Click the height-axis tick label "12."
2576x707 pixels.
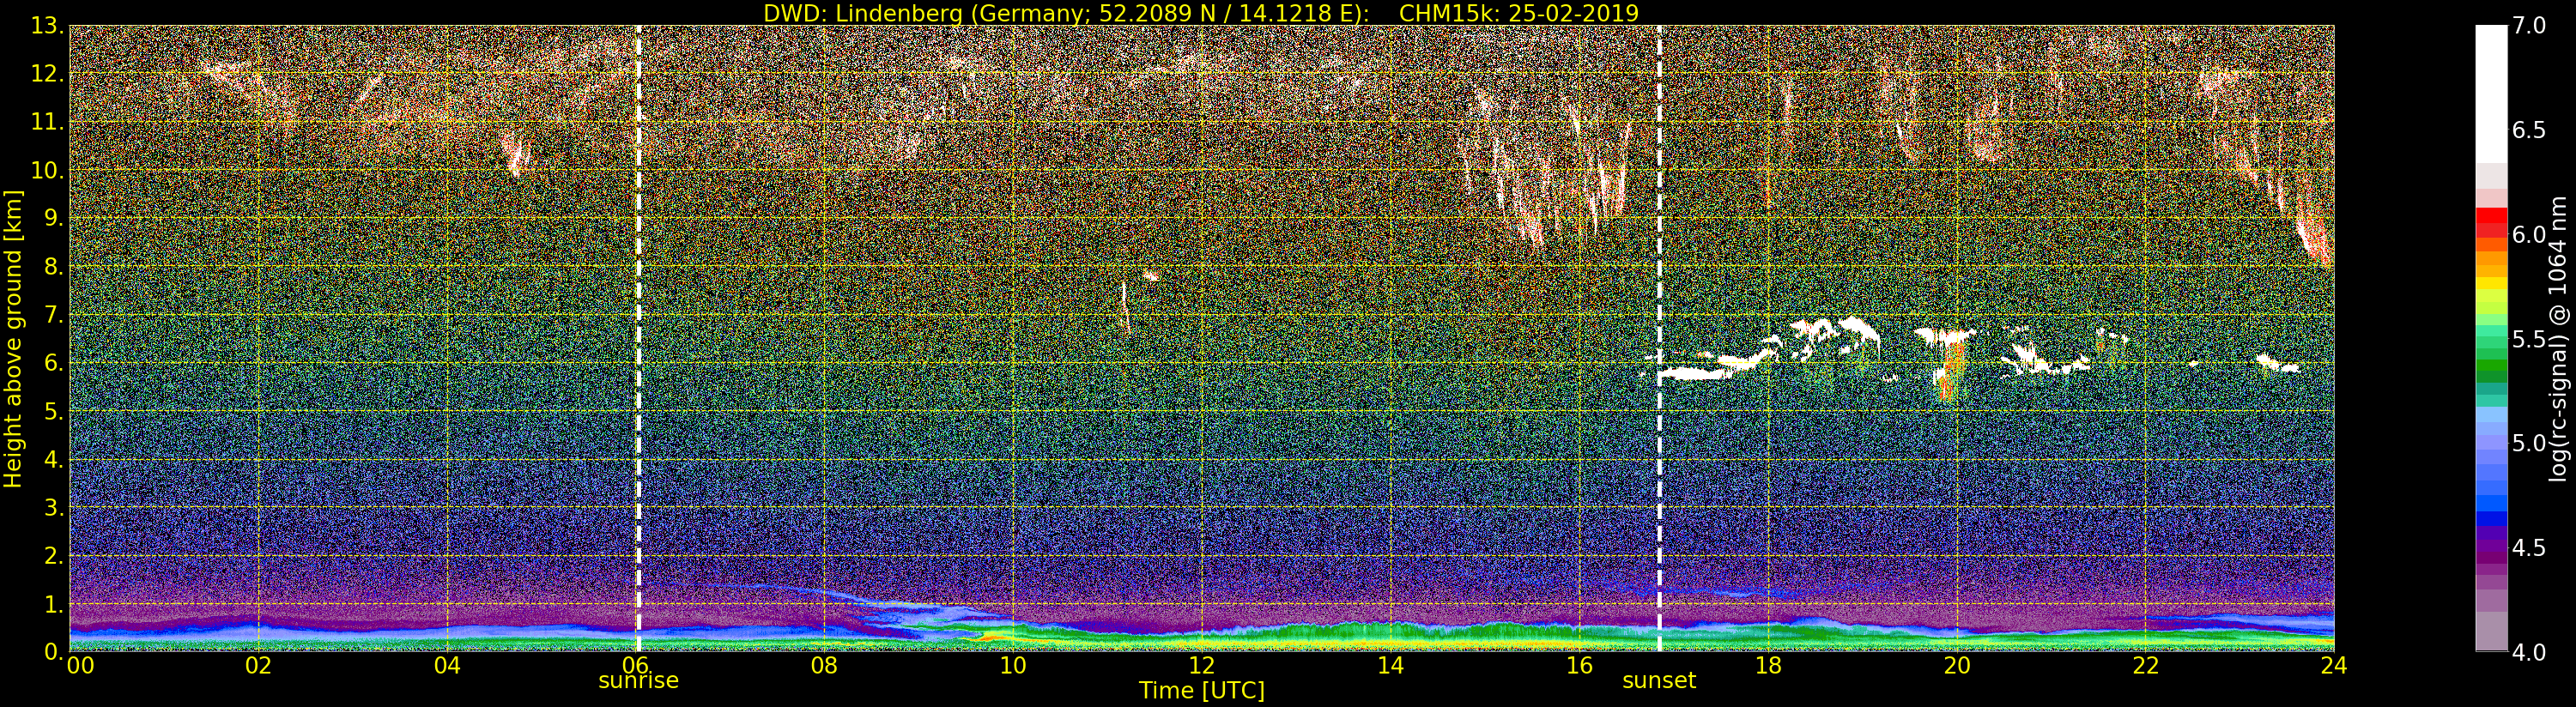click(47, 74)
